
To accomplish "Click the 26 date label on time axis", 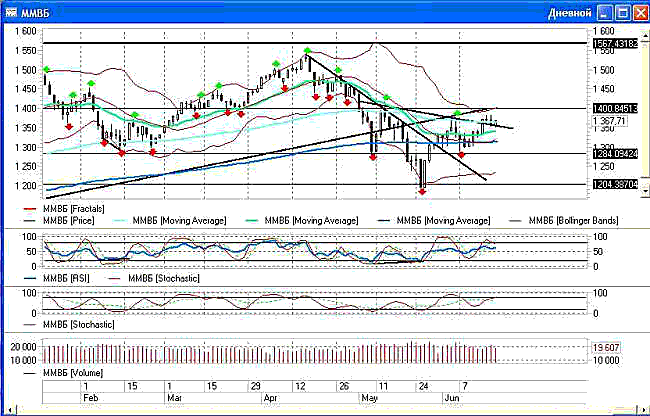I will pyautogui.click(x=344, y=386).
